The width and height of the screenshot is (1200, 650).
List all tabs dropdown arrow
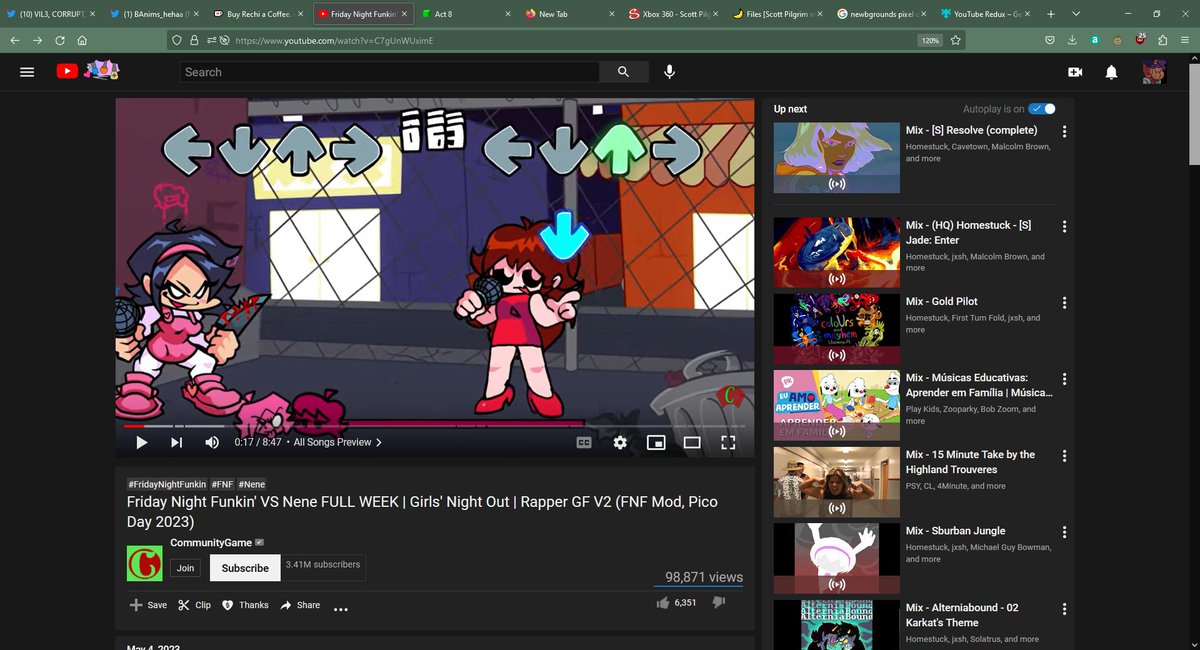[1075, 14]
